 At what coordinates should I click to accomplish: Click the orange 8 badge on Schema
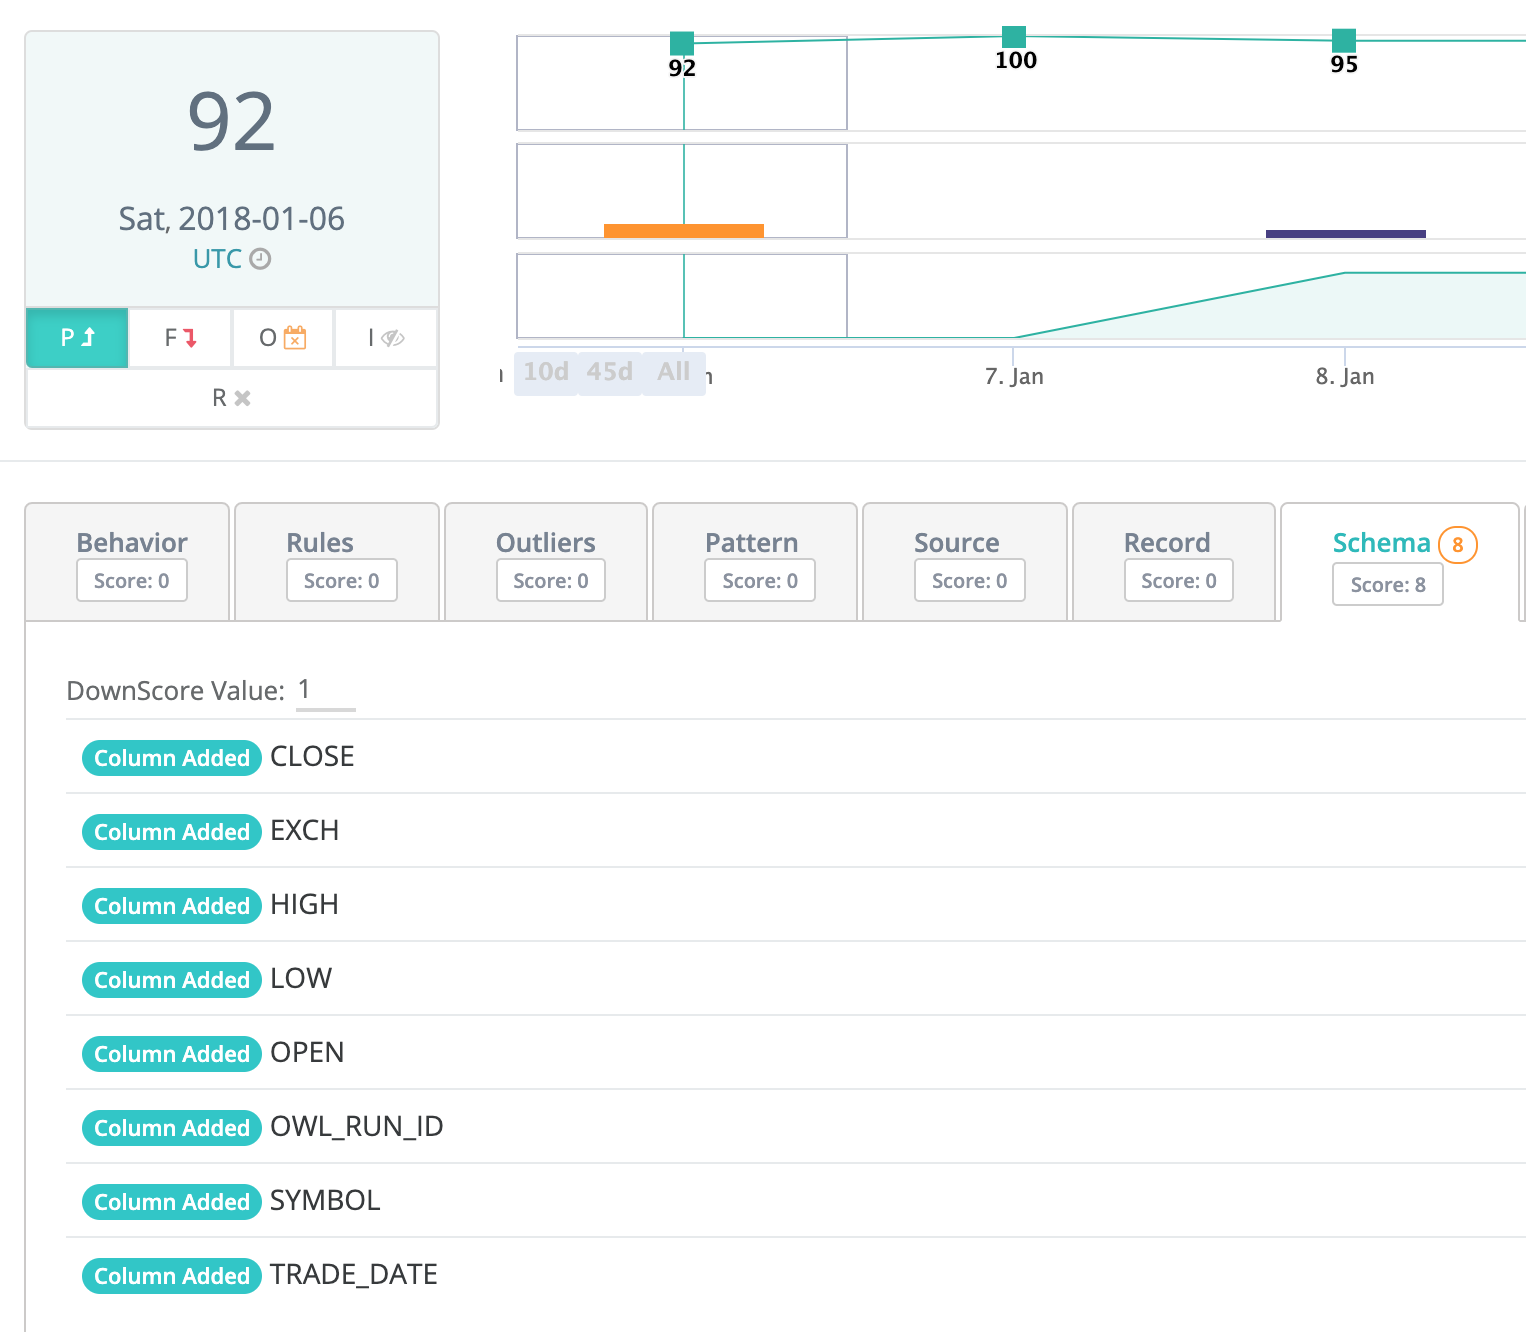point(1457,545)
